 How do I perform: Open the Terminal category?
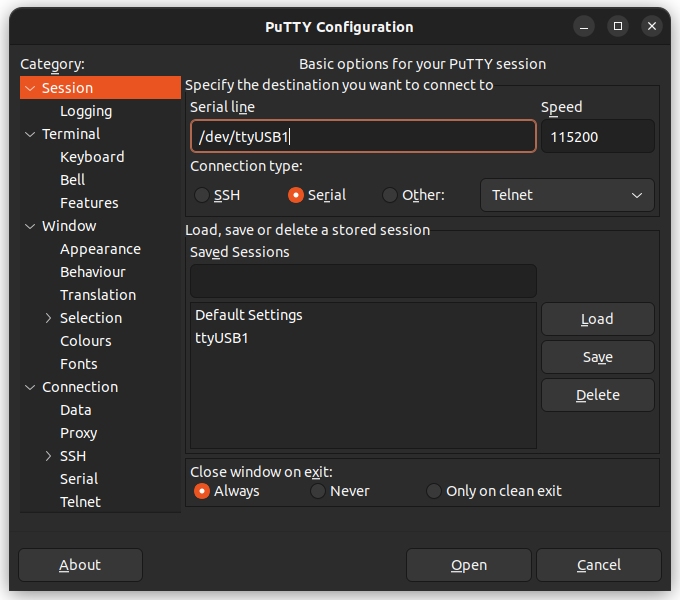coord(71,134)
